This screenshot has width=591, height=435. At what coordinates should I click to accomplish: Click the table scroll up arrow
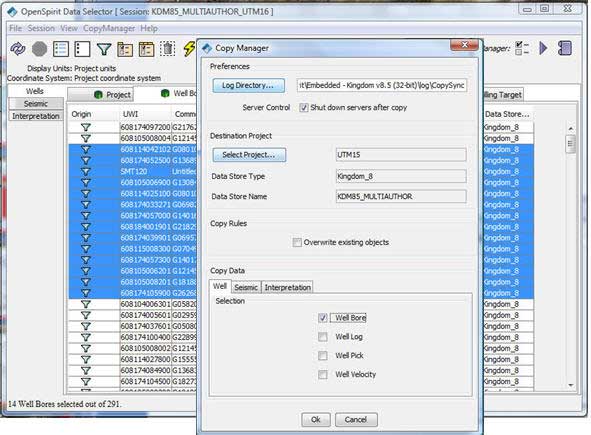point(571,129)
